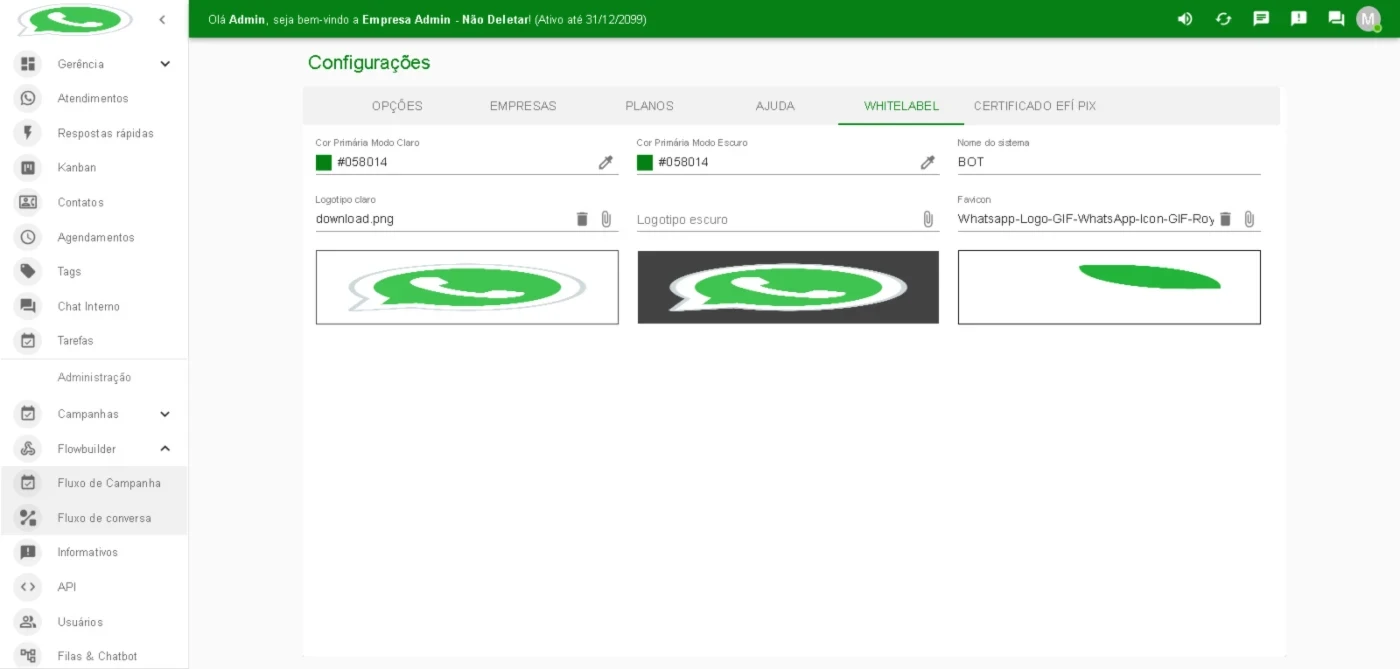Expand the Campanhas submenu
The image size is (1400, 669).
[x=94, y=414]
